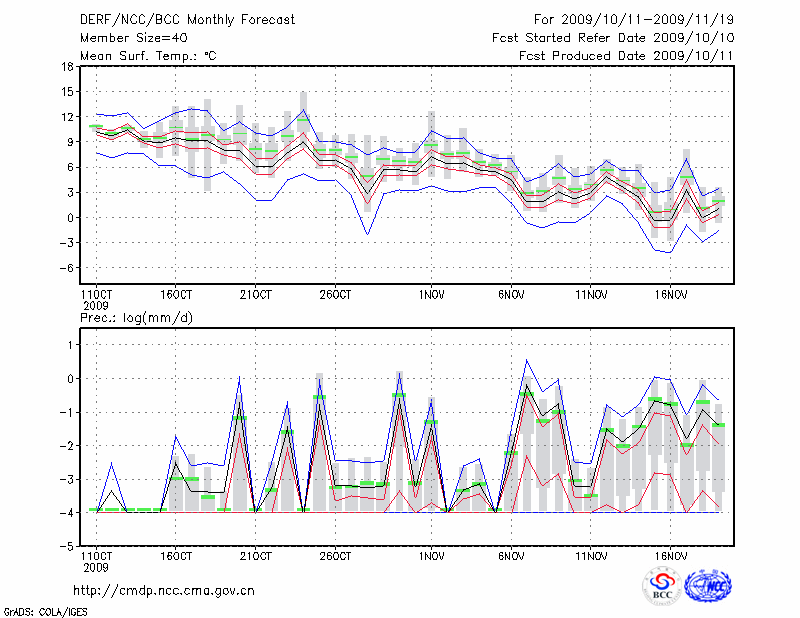Click 6NOV marker on precipitation chart axis

tap(511, 555)
